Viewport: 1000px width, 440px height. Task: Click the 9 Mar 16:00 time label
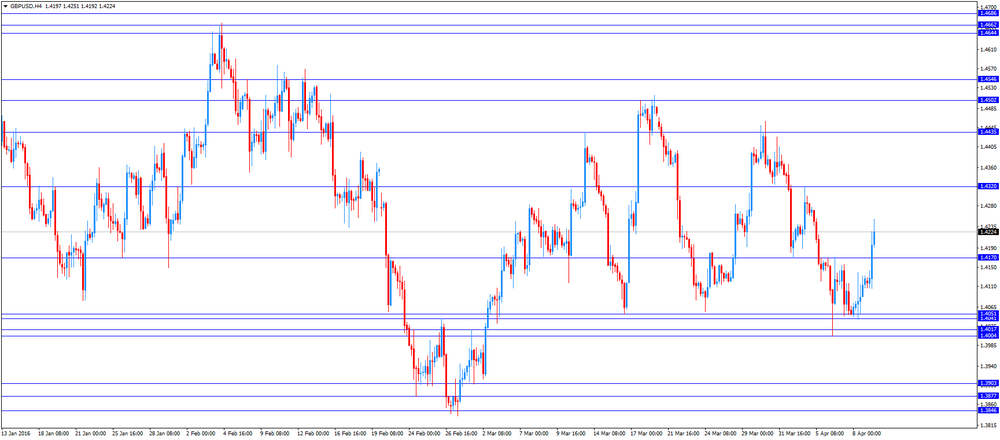[x=571, y=432]
